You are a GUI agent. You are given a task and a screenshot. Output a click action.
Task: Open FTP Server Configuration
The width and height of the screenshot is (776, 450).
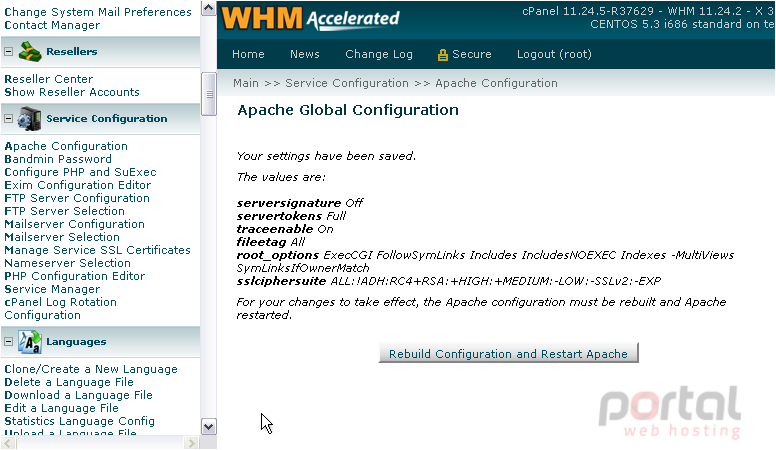77,198
